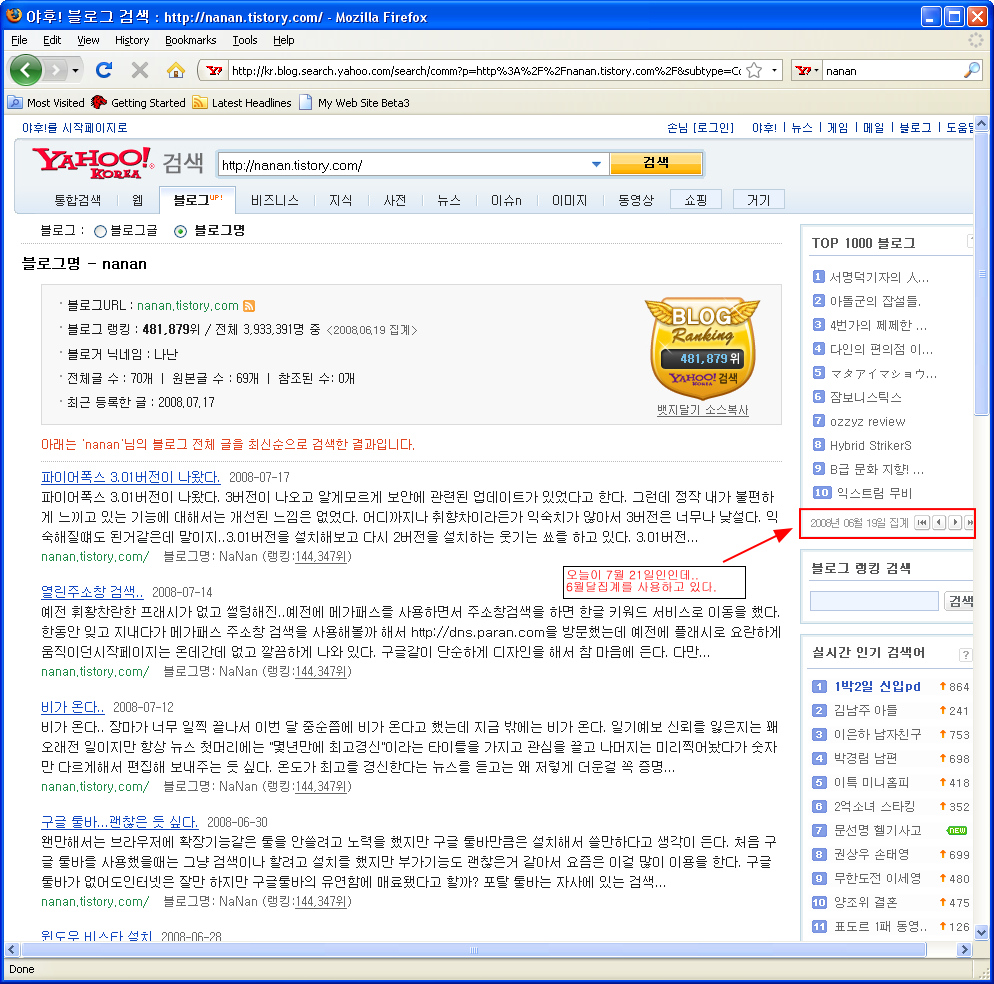Go back with the Firefox back arrow
This screenshot has height=984, width=994.
(25, 70)
